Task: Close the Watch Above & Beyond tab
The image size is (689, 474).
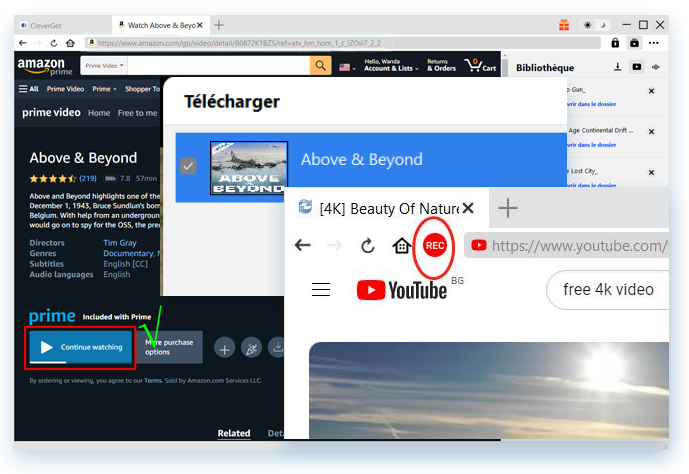Action: [x=200, y=25]
